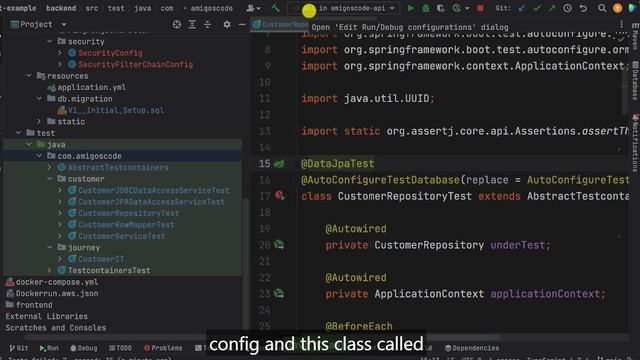
Task: Open Dockerrun.aws.json file
Action: pyautogui.click(x=57, y=293)
